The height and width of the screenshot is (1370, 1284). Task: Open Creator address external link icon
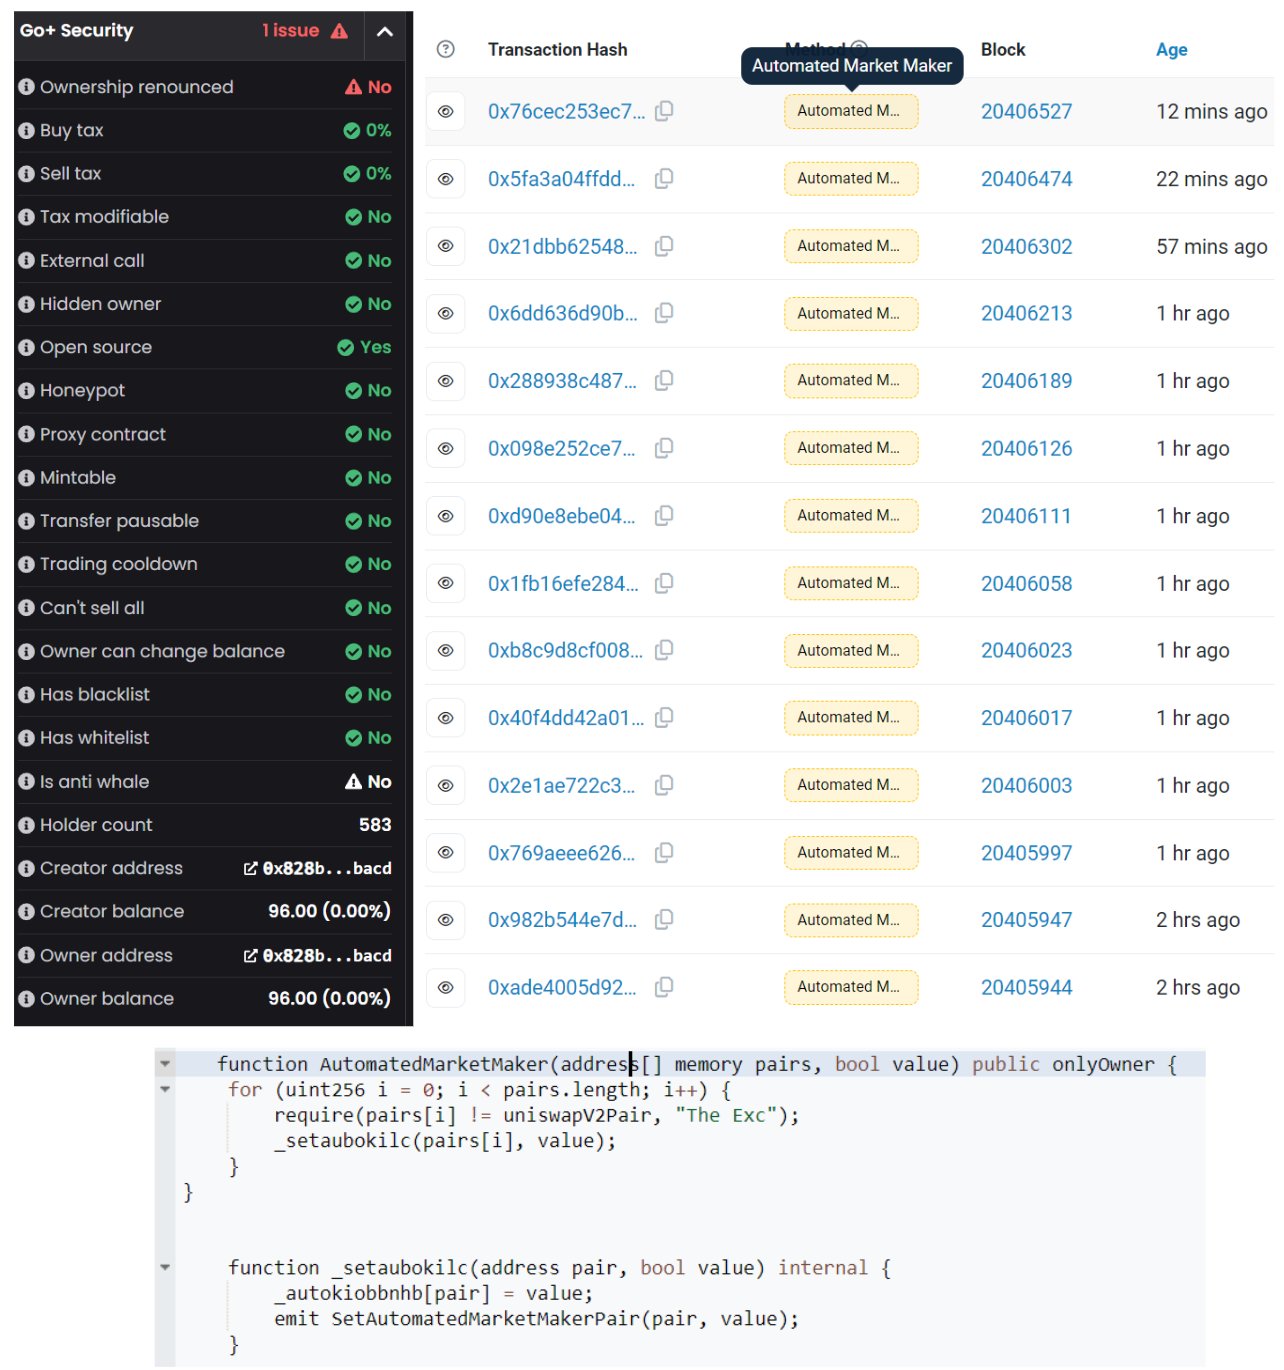[x=251, y=868]
